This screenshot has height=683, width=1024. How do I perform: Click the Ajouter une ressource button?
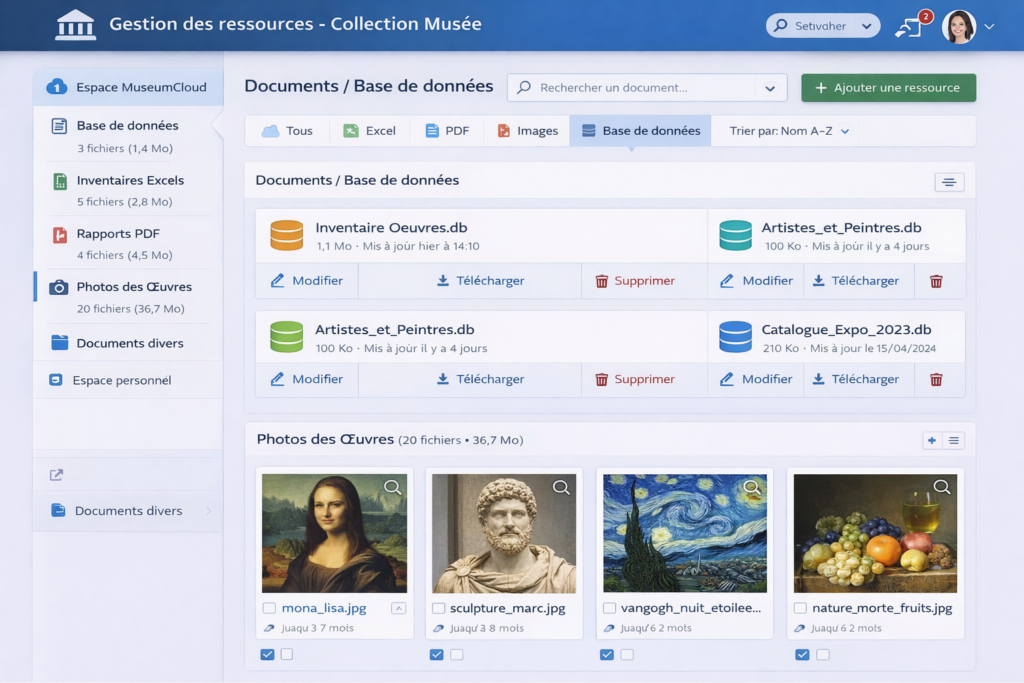coord(888,88)
